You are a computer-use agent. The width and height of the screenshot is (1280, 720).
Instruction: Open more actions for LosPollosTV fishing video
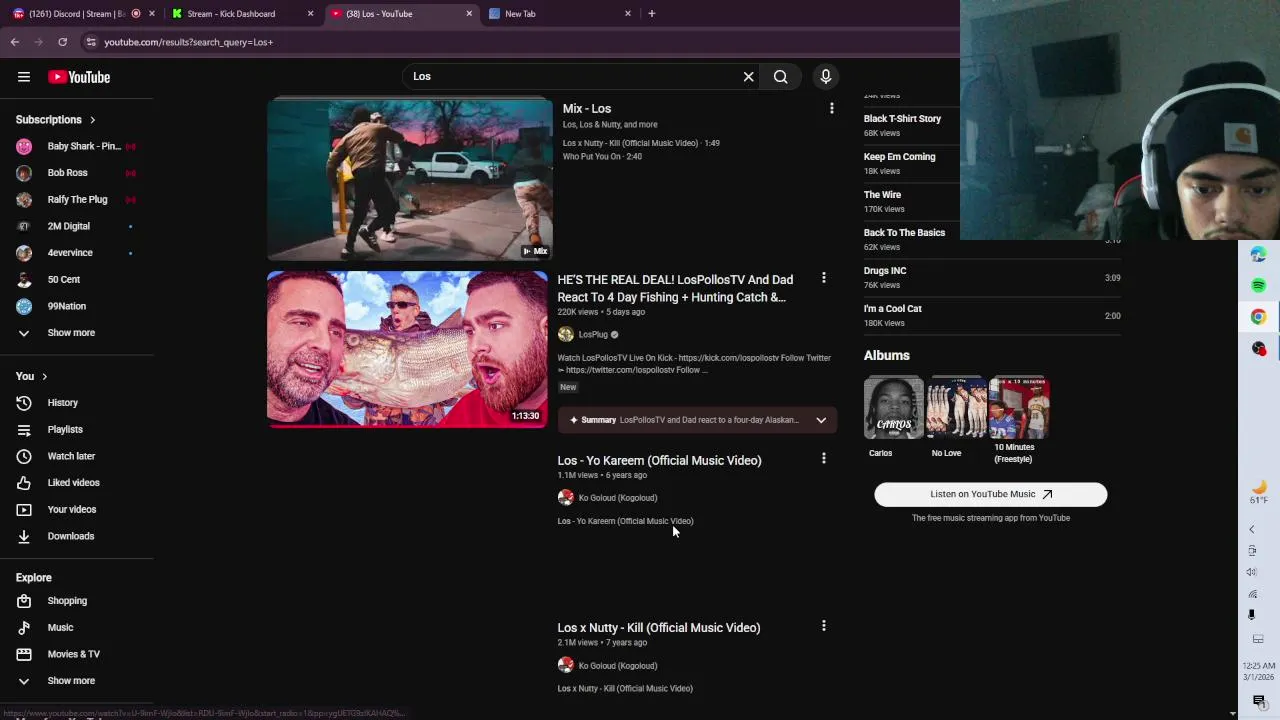tap(824, 278)
